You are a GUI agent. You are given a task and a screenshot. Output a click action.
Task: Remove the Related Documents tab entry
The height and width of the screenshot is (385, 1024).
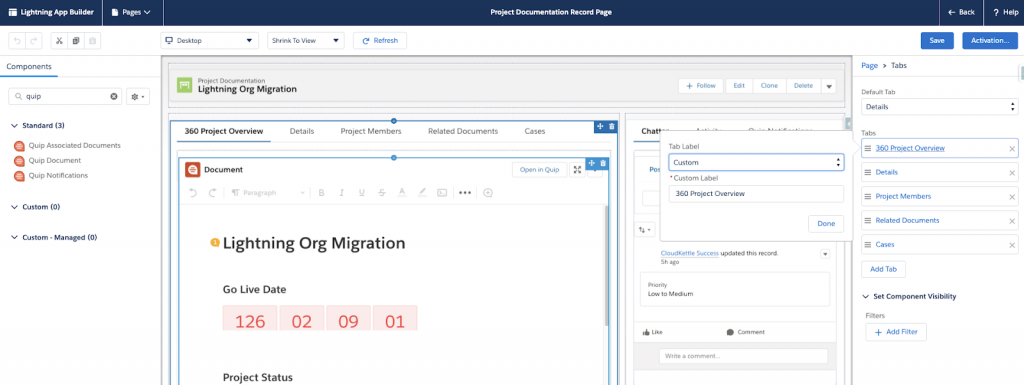[1012, 221]
